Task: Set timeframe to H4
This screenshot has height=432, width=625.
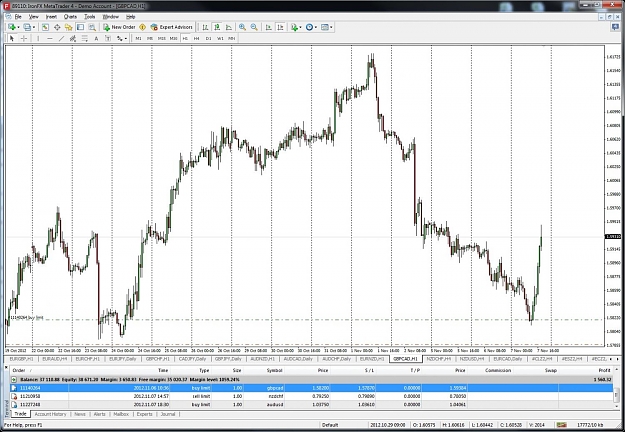Action: 197,38
